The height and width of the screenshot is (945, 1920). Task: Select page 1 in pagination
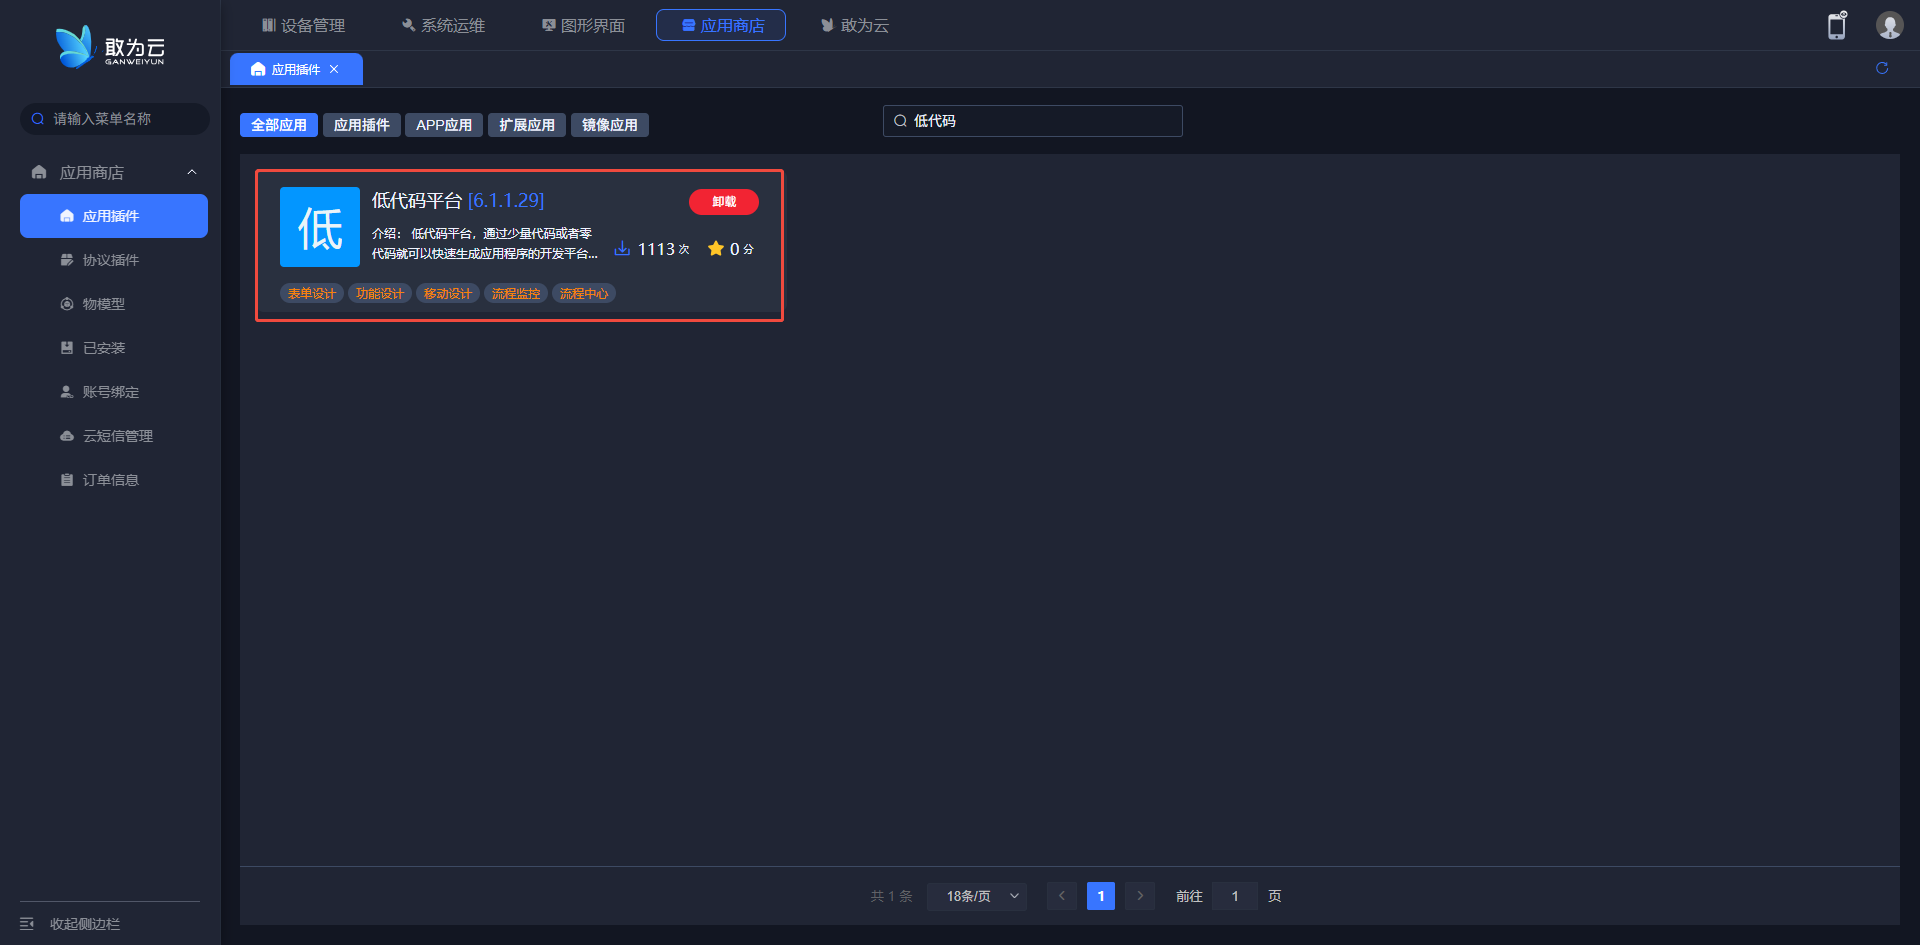click(x=1101, y=896)
